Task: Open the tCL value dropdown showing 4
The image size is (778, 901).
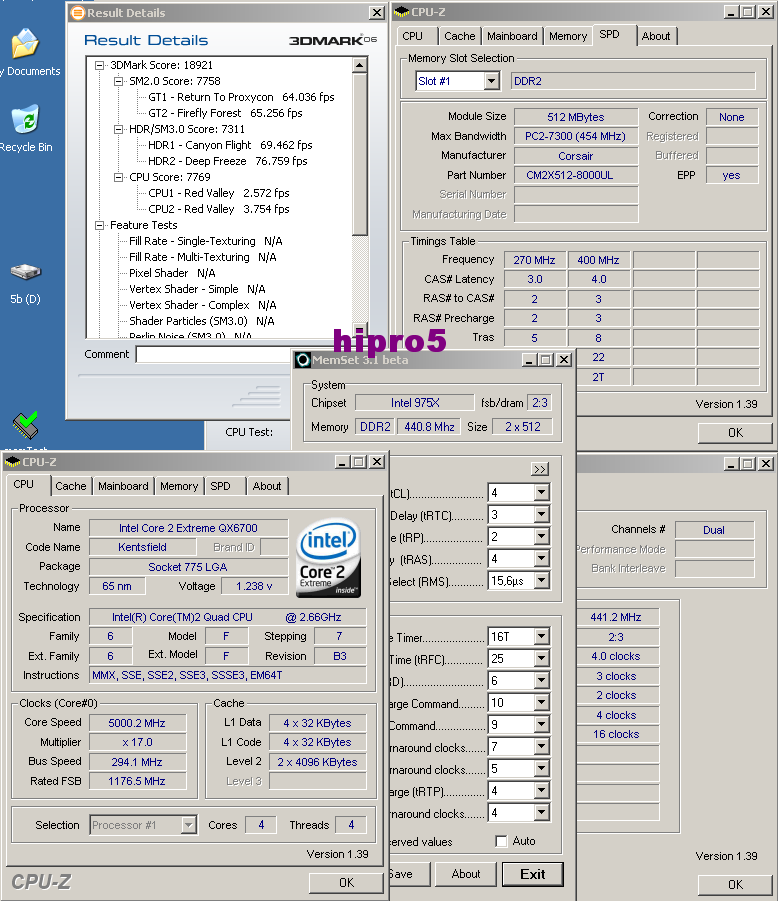Action: click(x=541, y=492)
